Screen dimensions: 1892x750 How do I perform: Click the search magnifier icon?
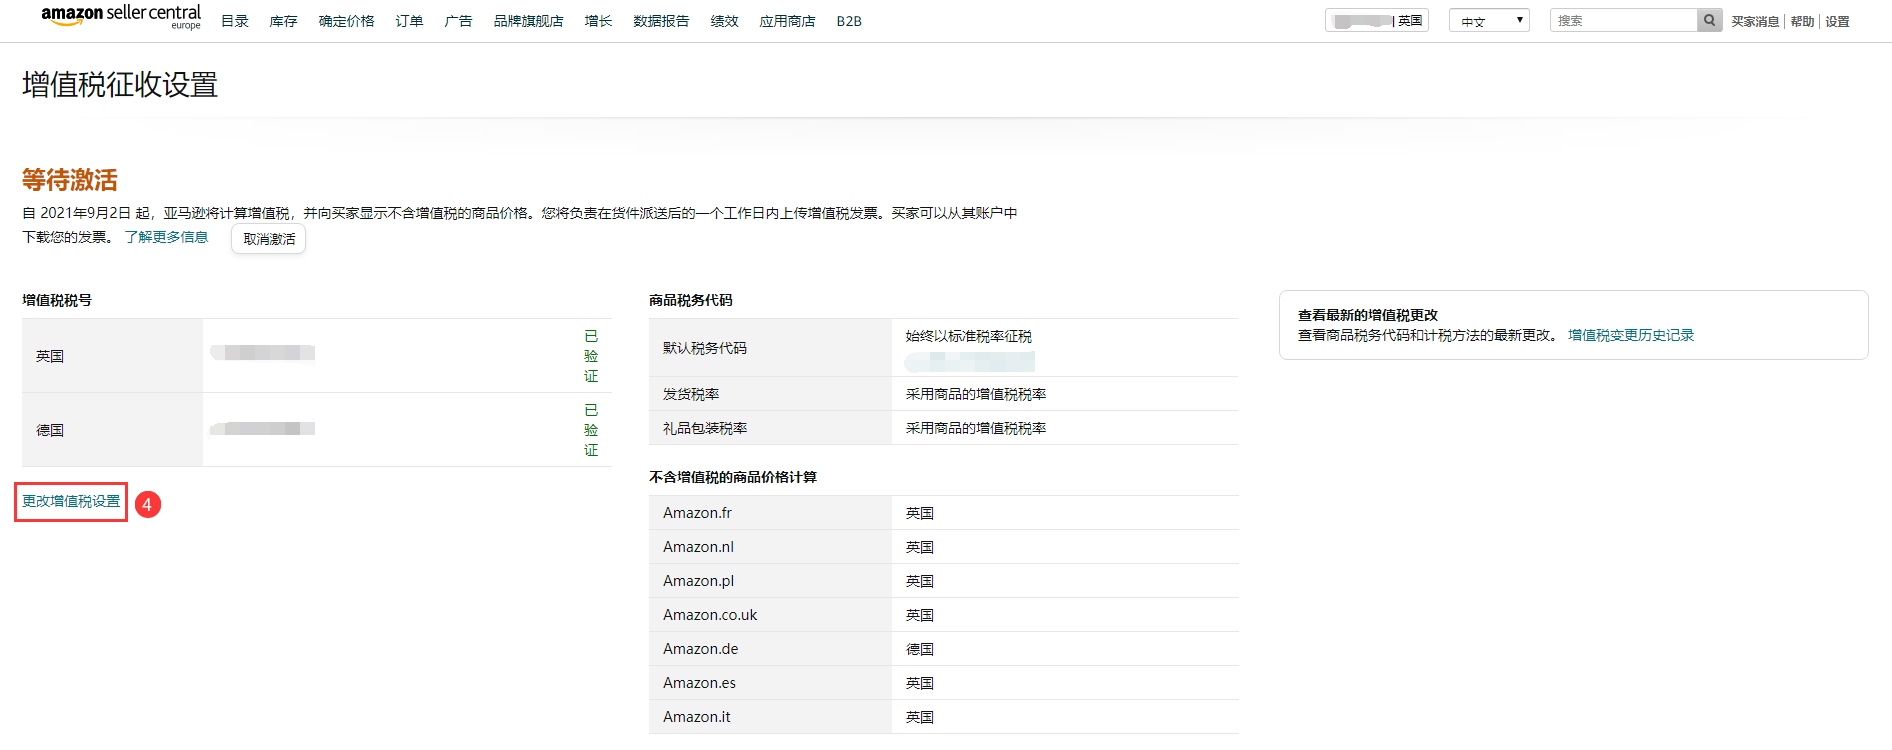(1709, 20)
